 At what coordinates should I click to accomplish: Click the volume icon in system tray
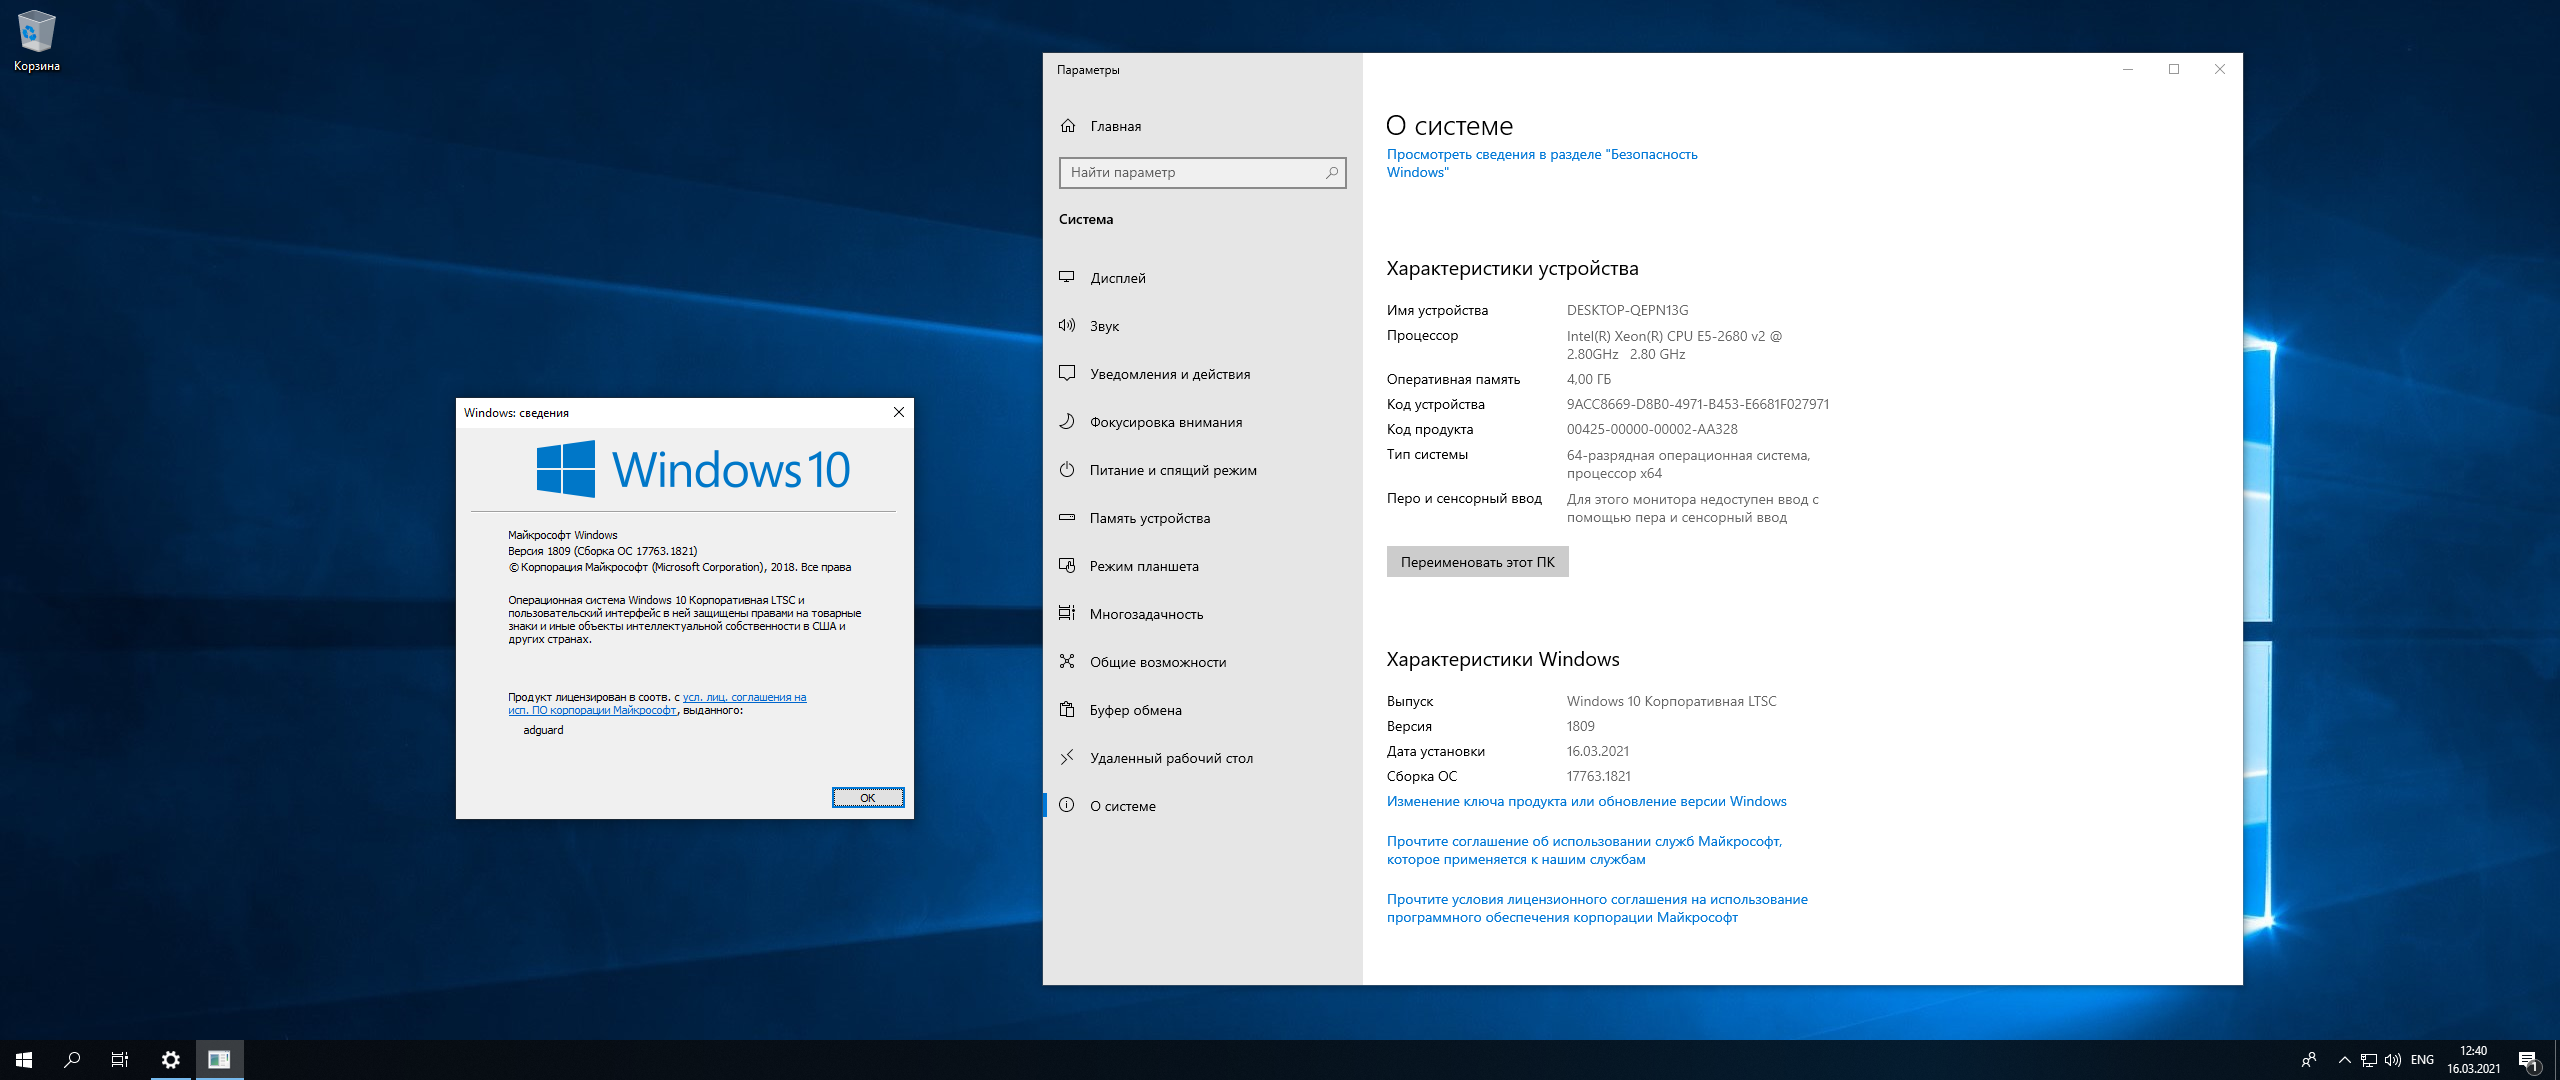(2393, 1060)
